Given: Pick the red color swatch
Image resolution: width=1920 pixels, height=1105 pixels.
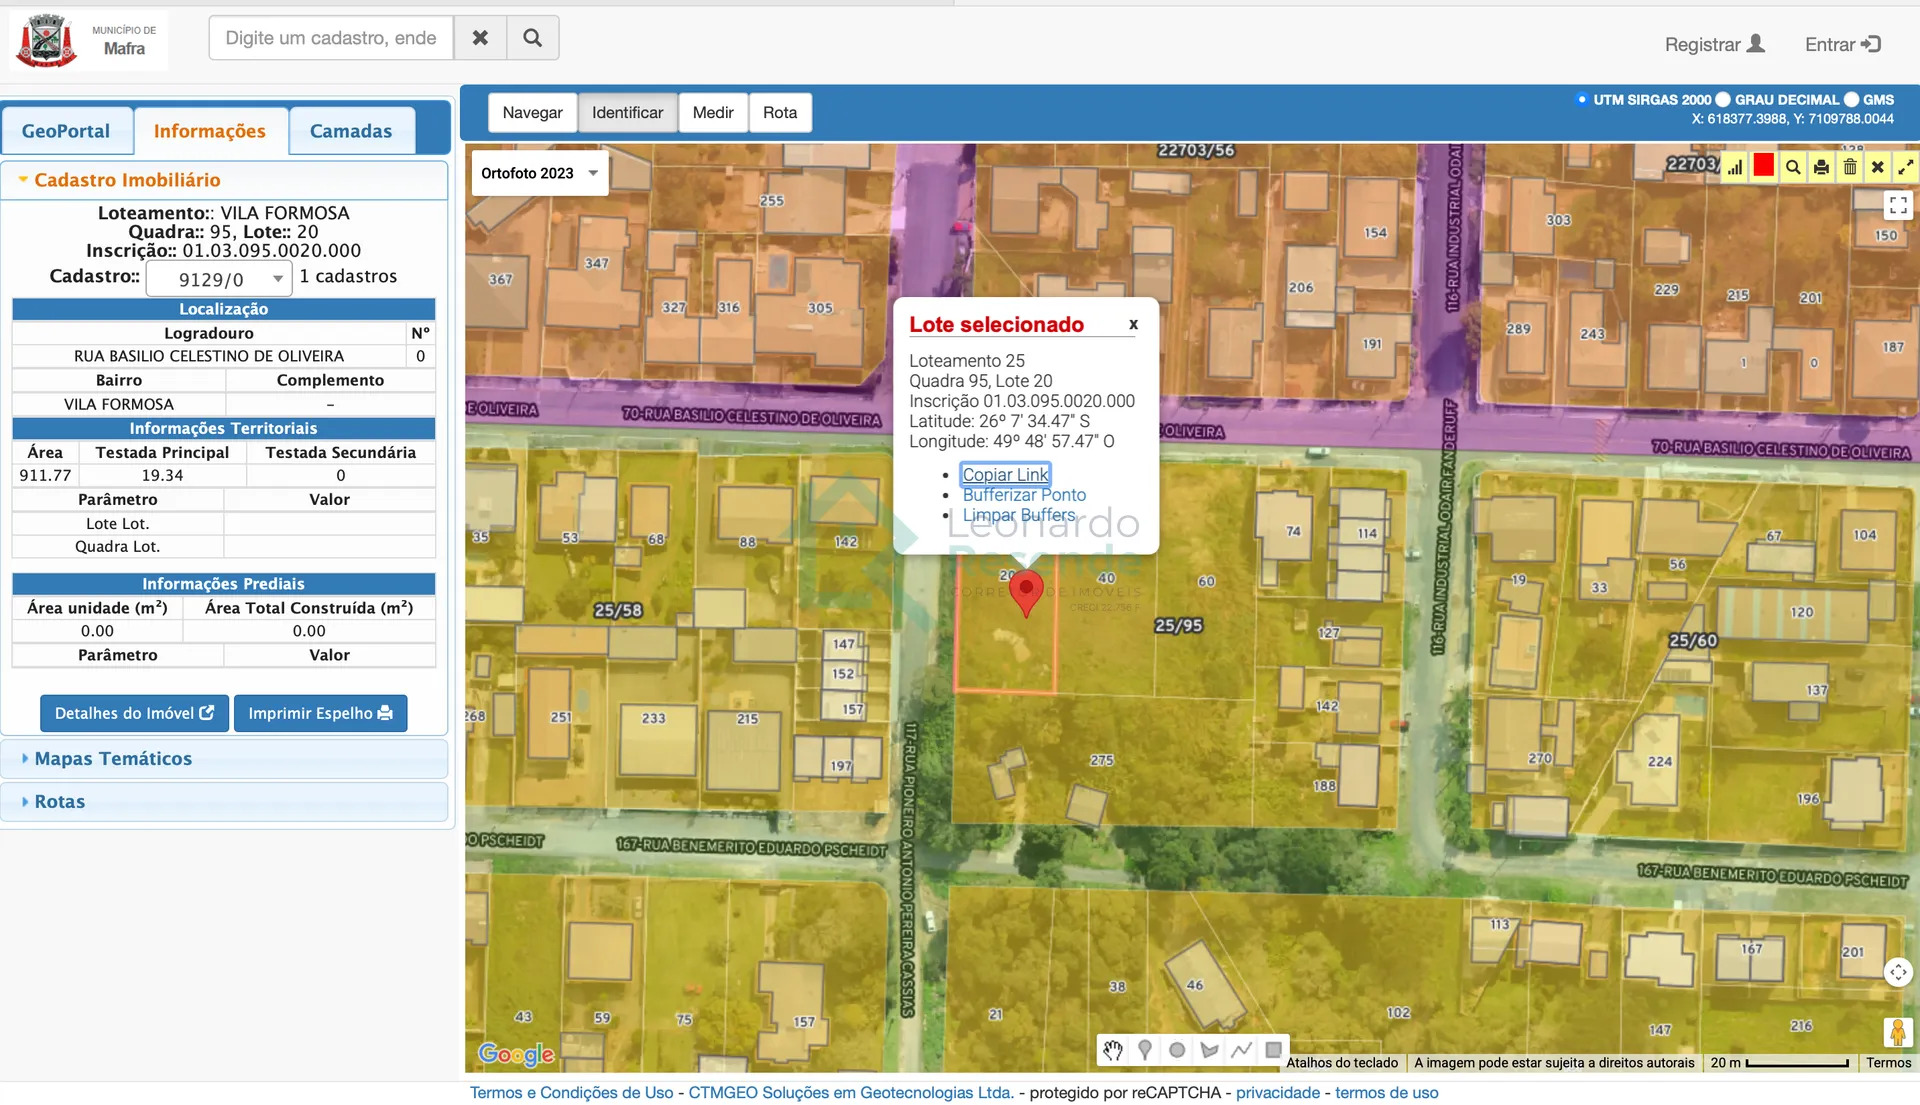Looking at the screenshot, I should pyautogui.click(x=1764, y=166).
